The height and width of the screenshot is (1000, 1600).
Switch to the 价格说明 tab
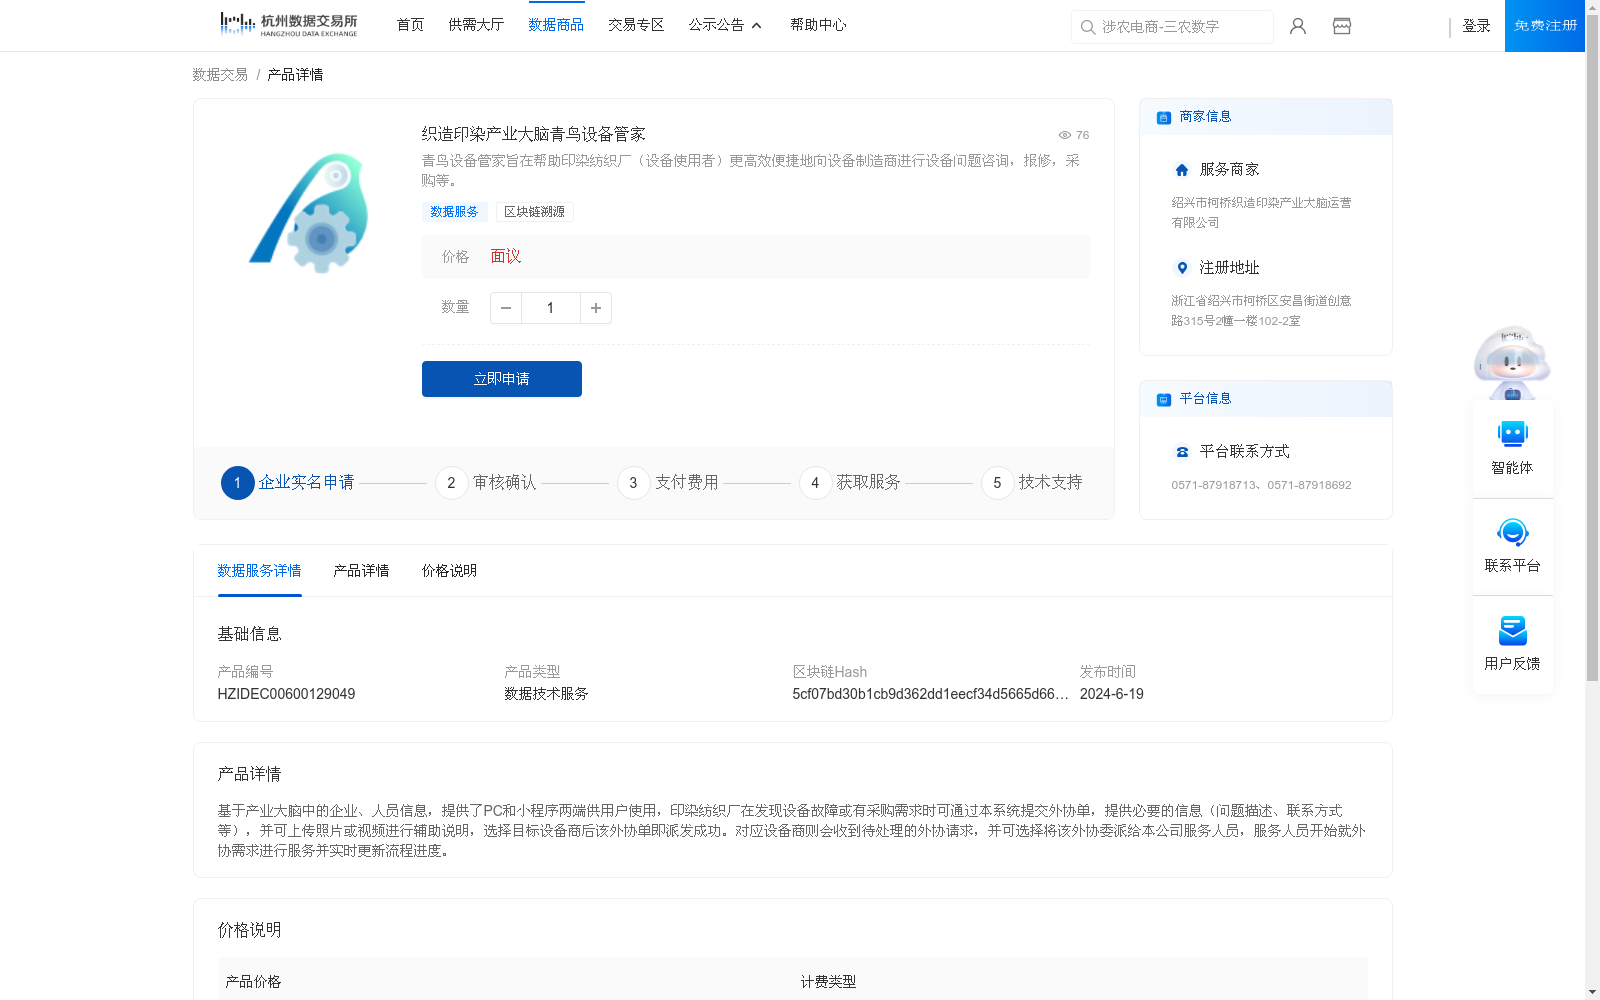coord(449,571)
